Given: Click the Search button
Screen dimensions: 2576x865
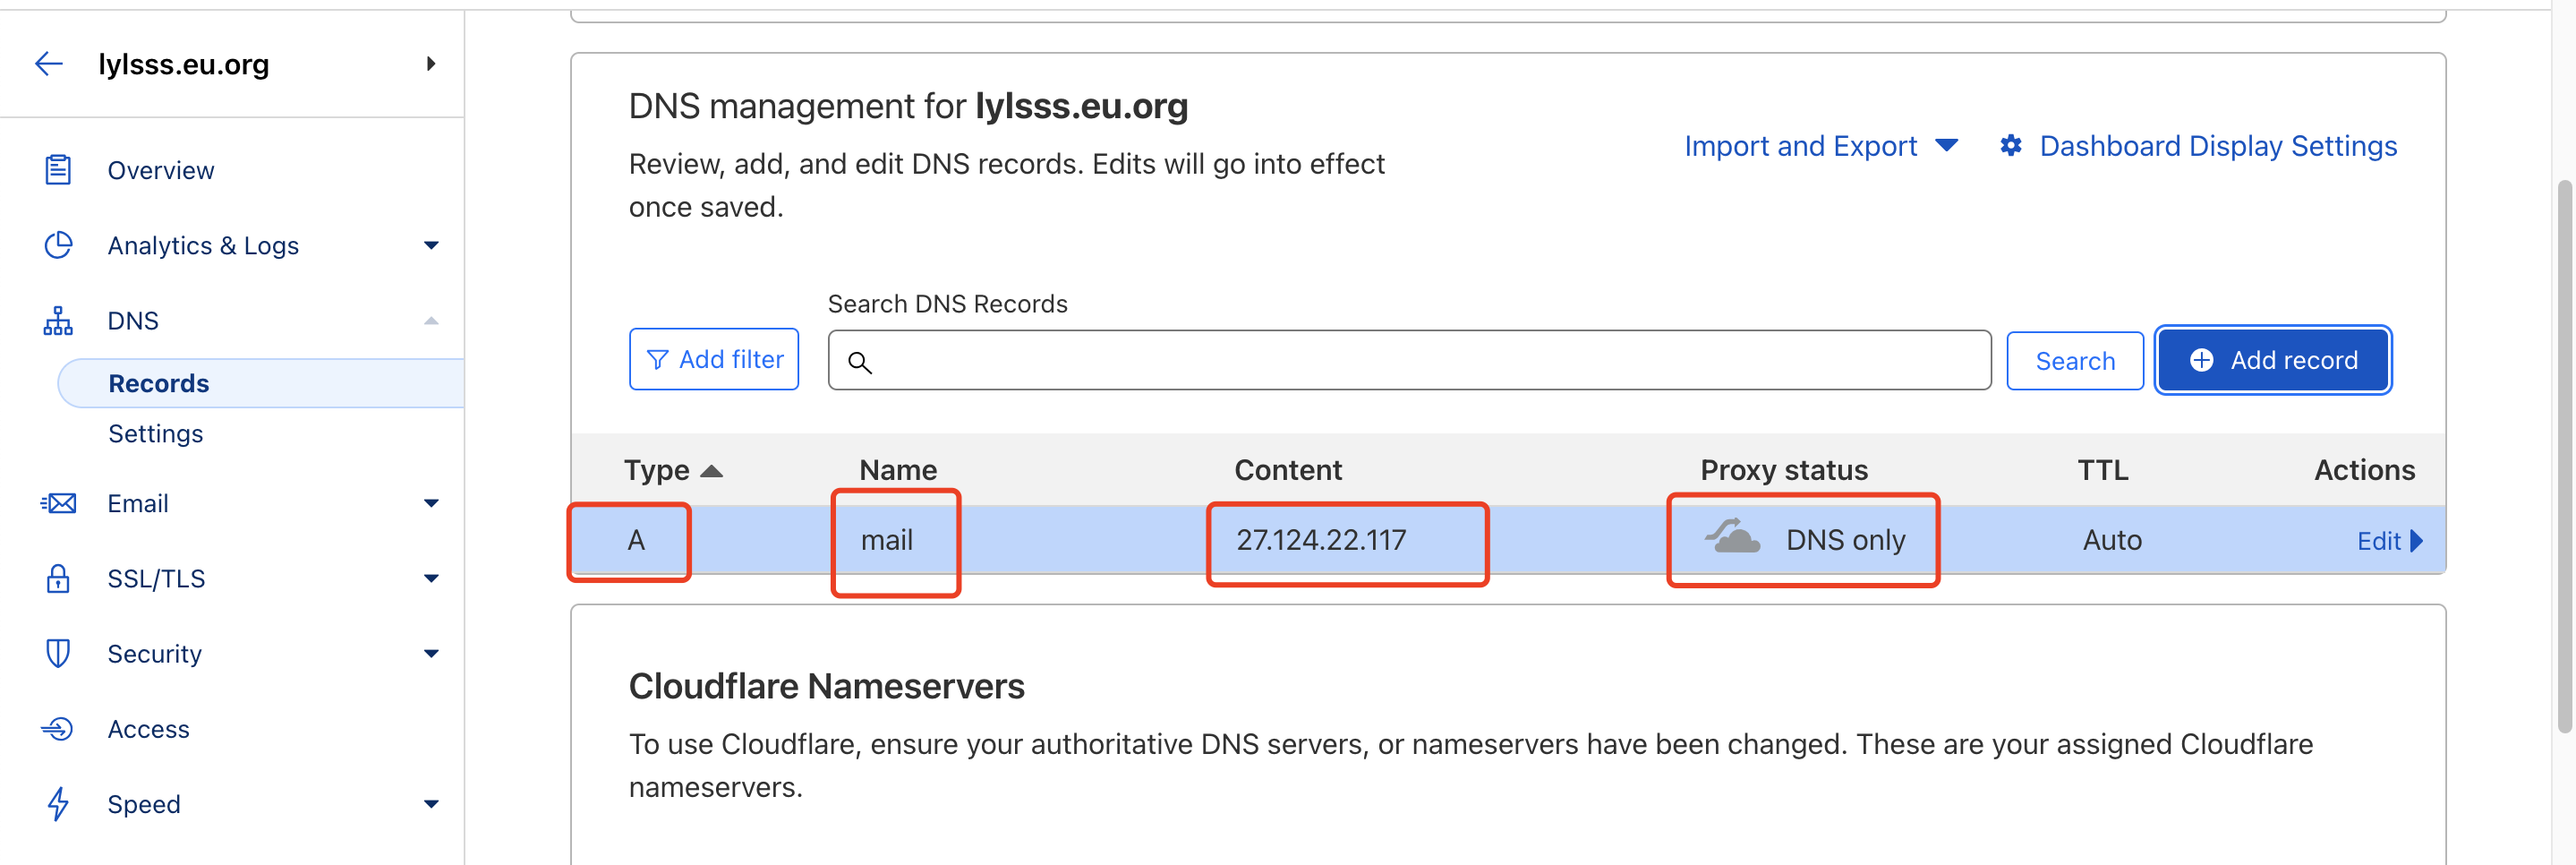Looking at the screenshot, I should [x=2075, y=361].
